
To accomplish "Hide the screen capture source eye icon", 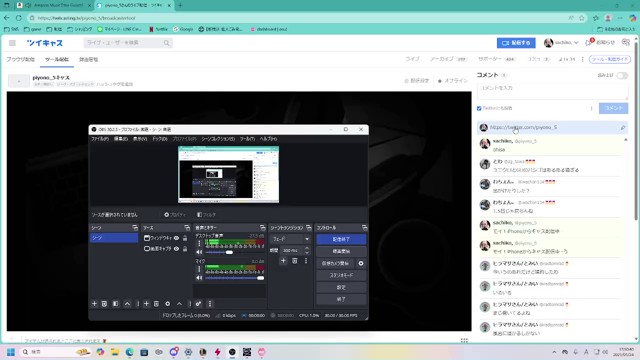I will [176, 249].
